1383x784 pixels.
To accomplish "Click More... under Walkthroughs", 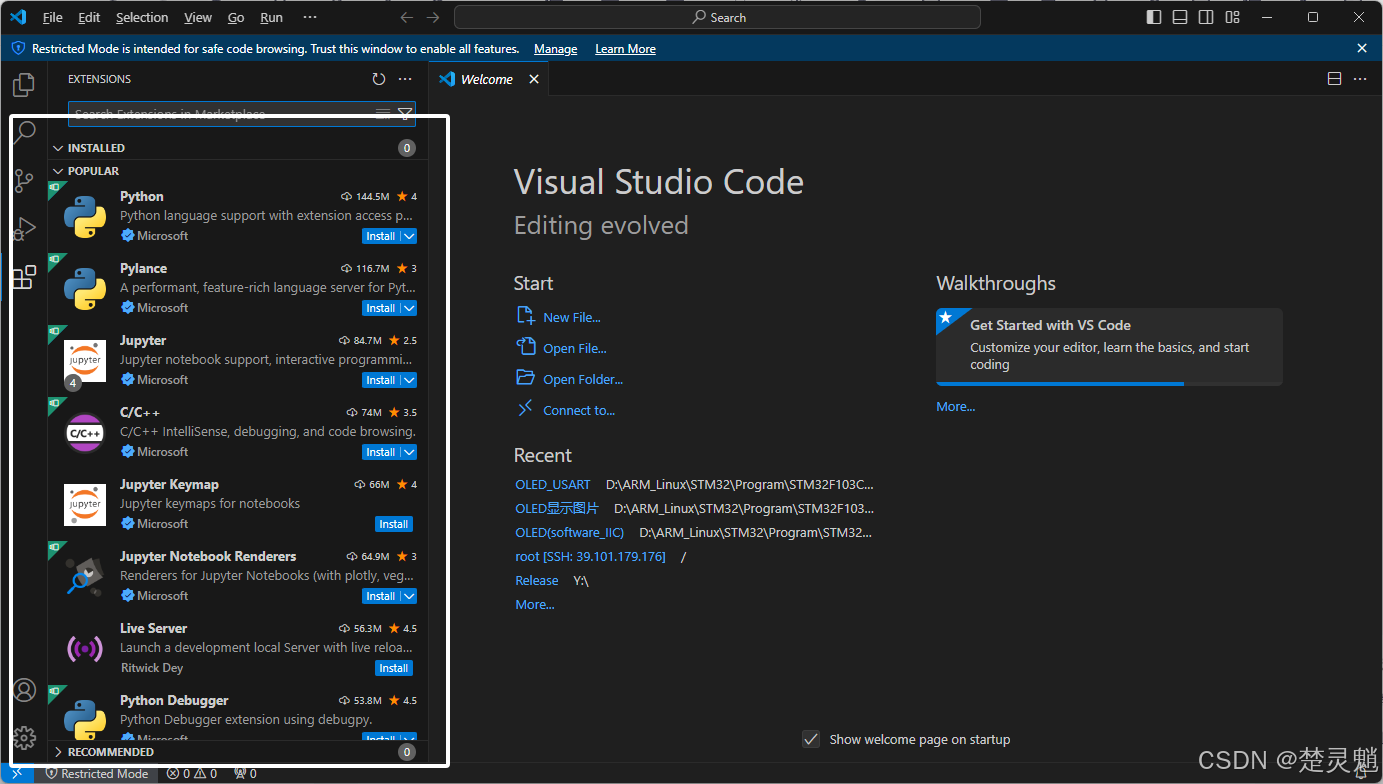I will (x=955, y=406).
